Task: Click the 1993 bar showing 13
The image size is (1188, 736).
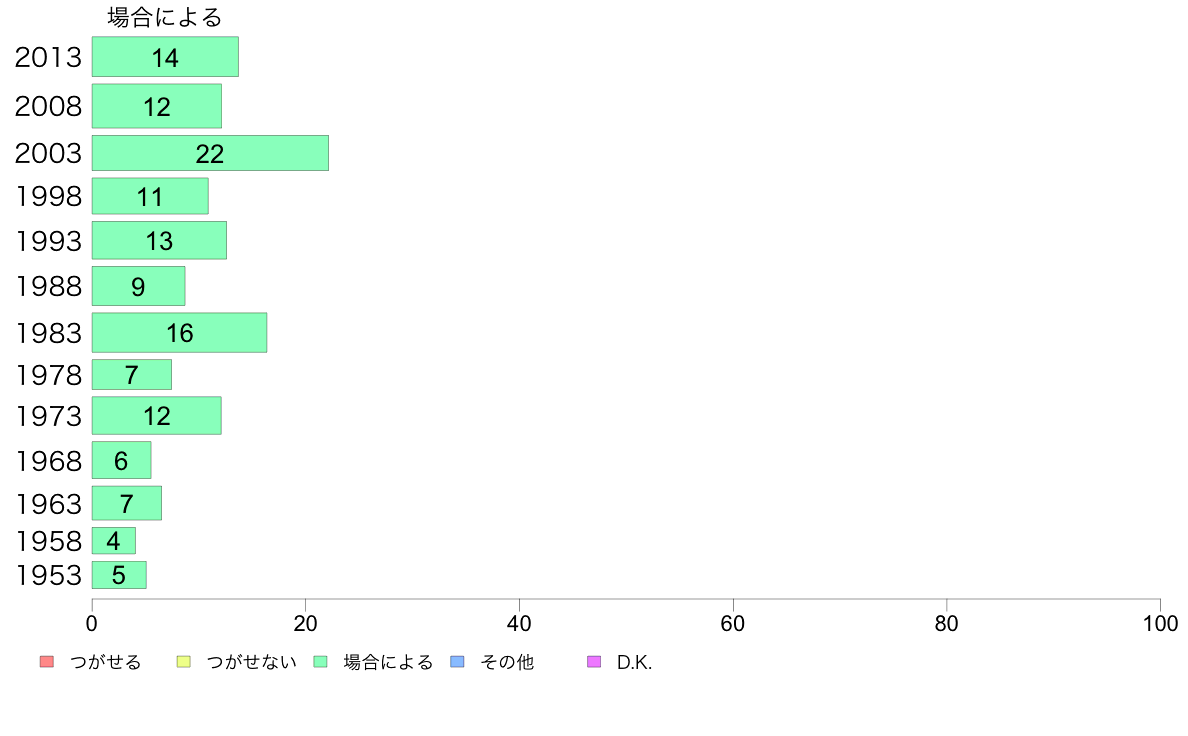Action: pos(159,240)
